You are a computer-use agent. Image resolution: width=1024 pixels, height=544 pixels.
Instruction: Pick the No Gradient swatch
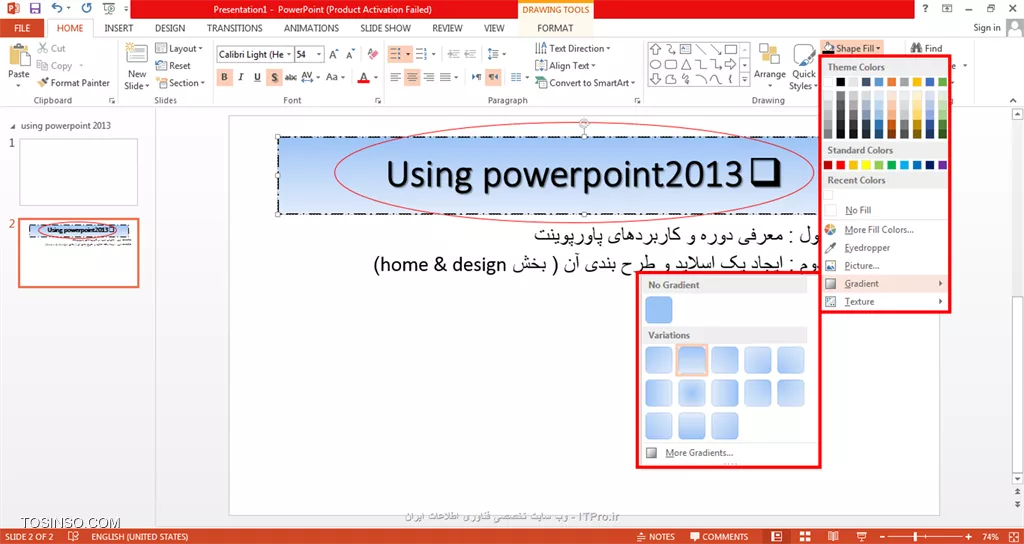tap(658, 310)
